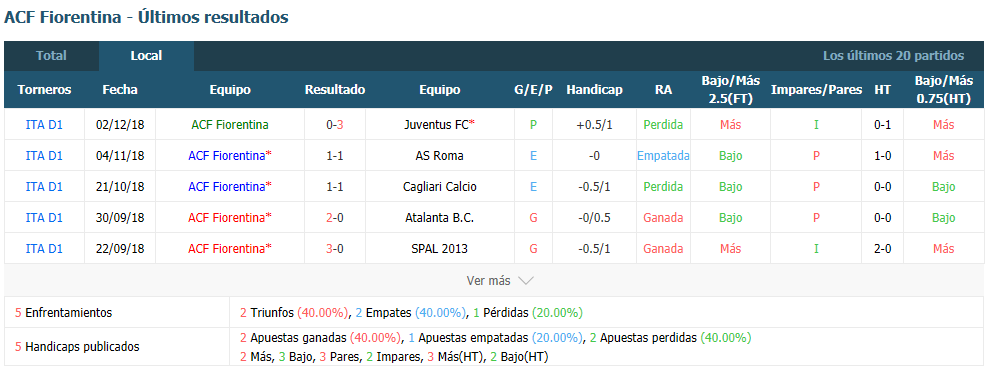The height and width of the screenshot is (367, 985).
Task: Click the Handicap column header
Action: [594, 90]
